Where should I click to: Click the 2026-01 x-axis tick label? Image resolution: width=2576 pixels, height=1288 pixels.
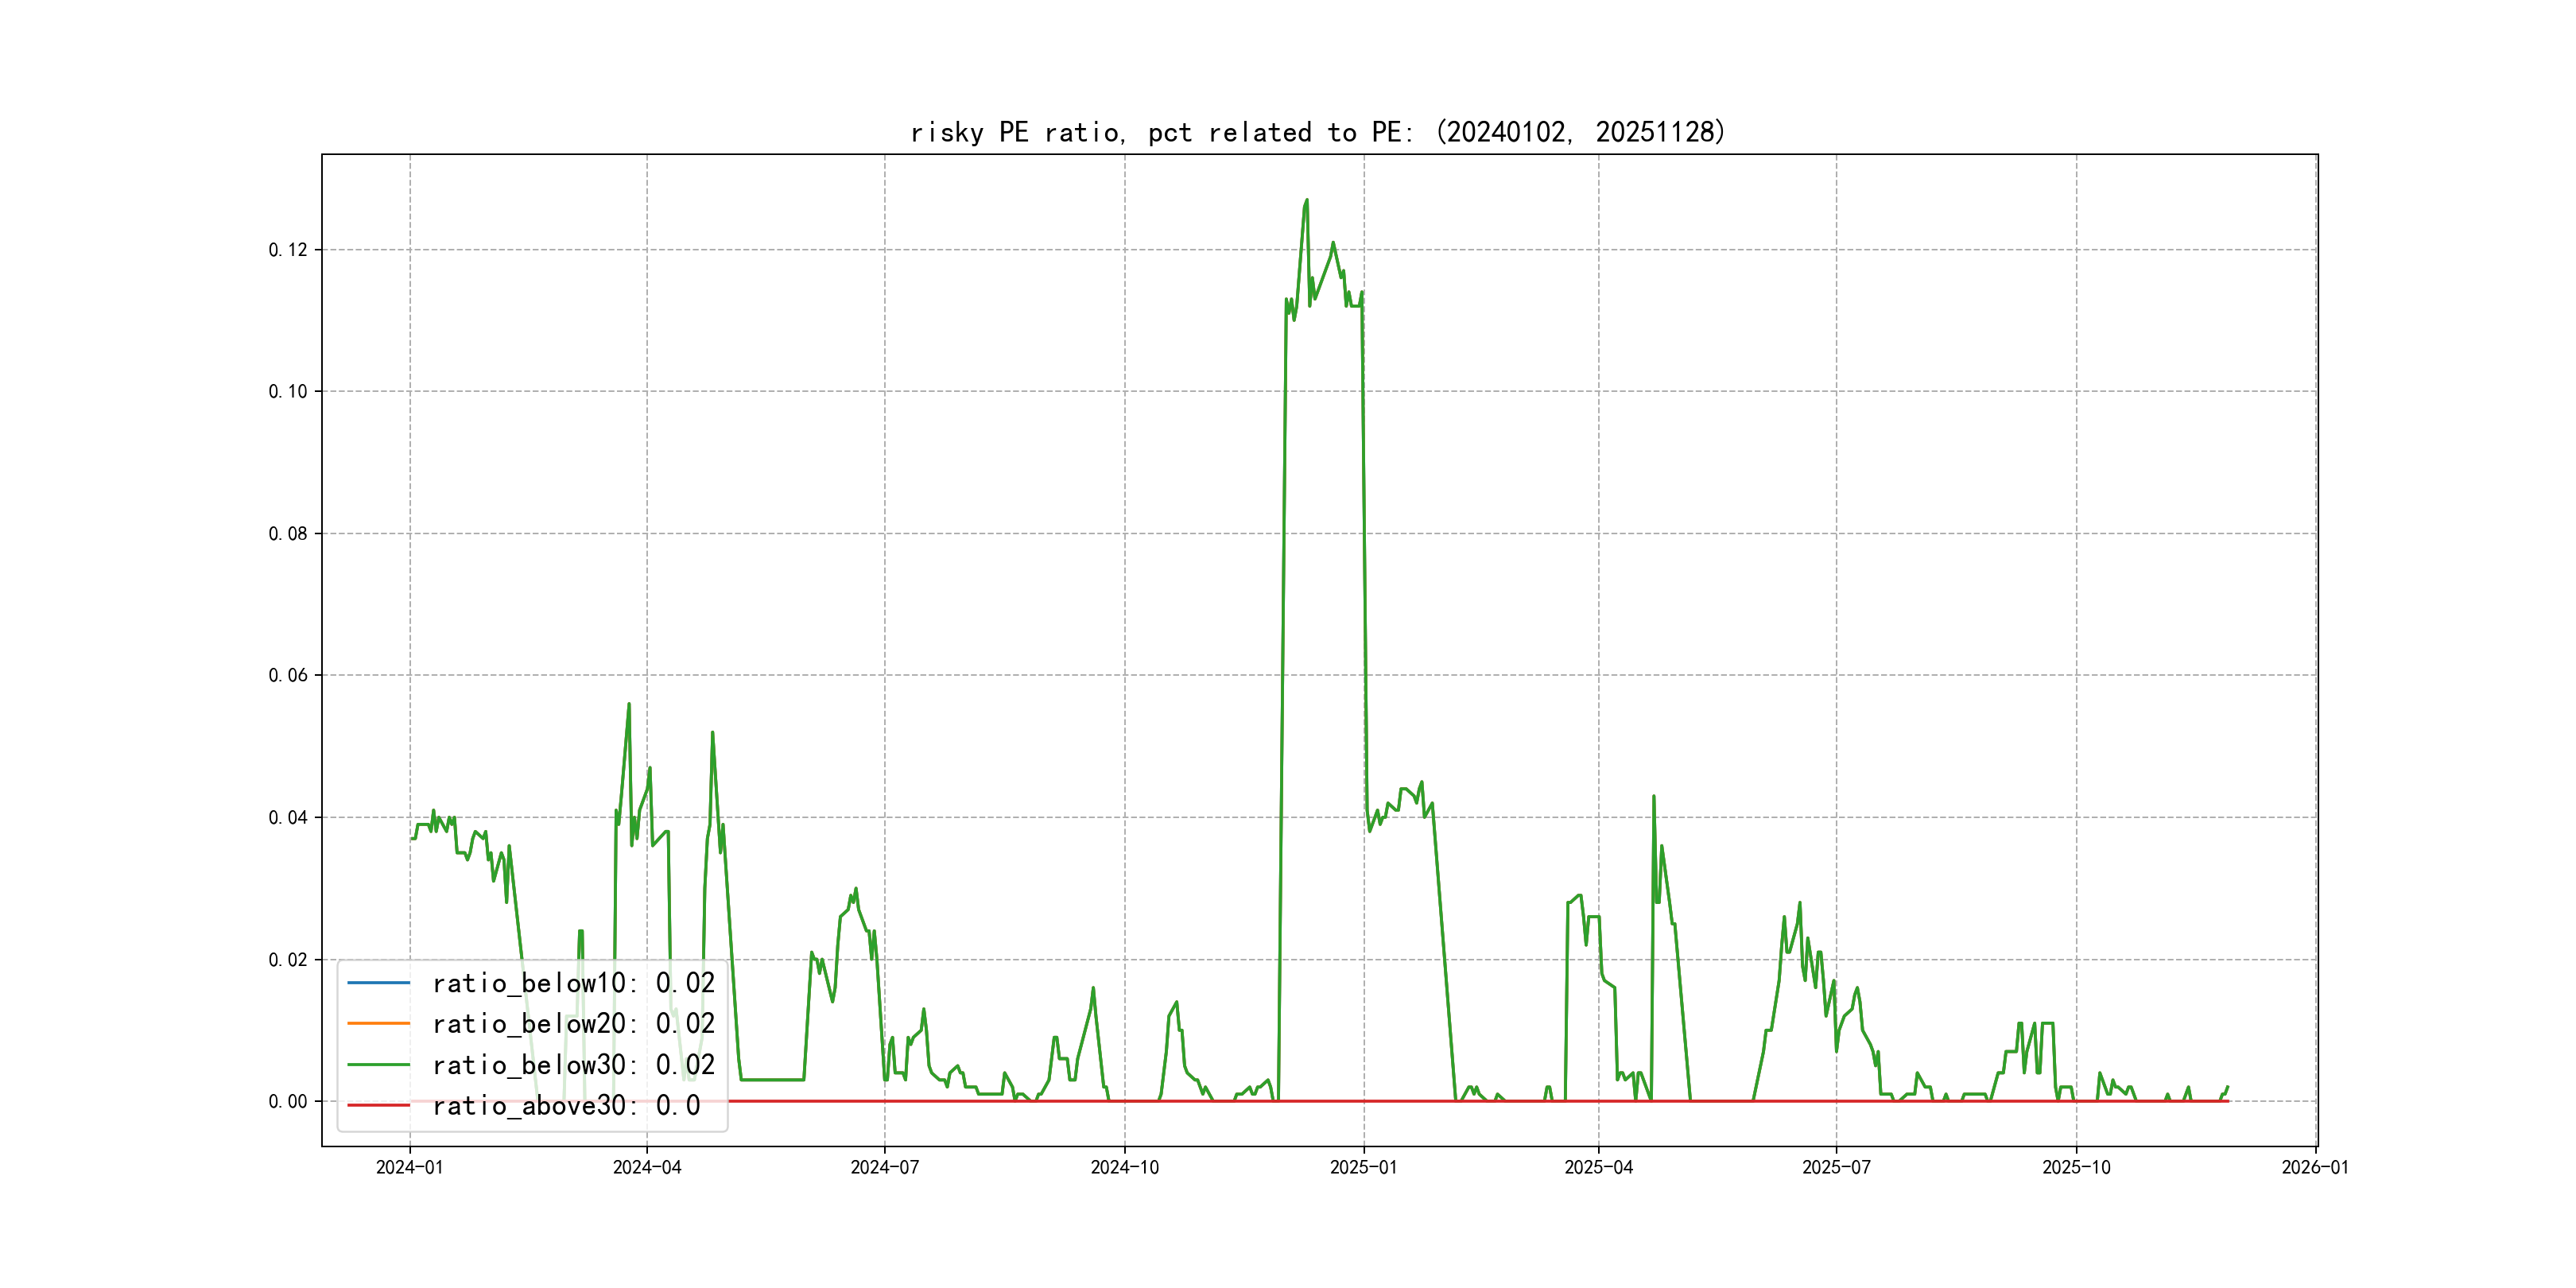(2315, 1167)
